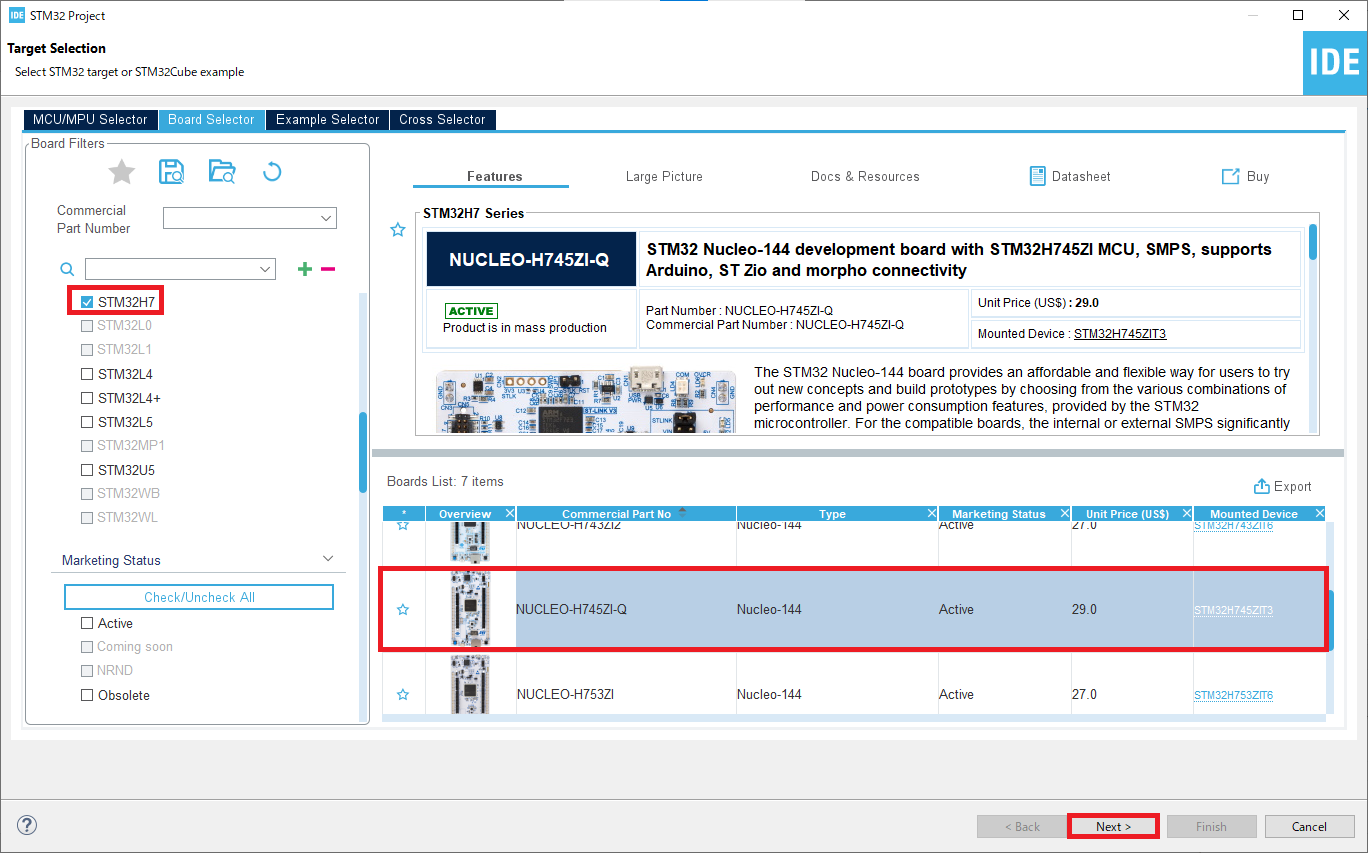Open the Docs & Resources tab

coord(865,176)
